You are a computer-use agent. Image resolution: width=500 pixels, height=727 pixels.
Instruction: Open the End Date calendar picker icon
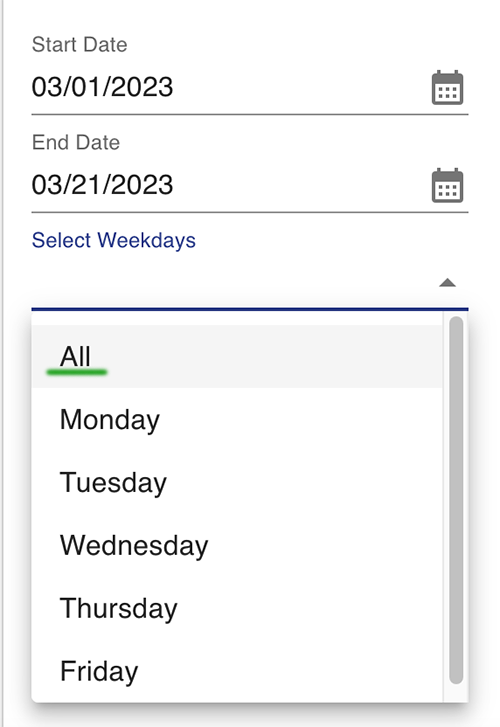[447, 185]
